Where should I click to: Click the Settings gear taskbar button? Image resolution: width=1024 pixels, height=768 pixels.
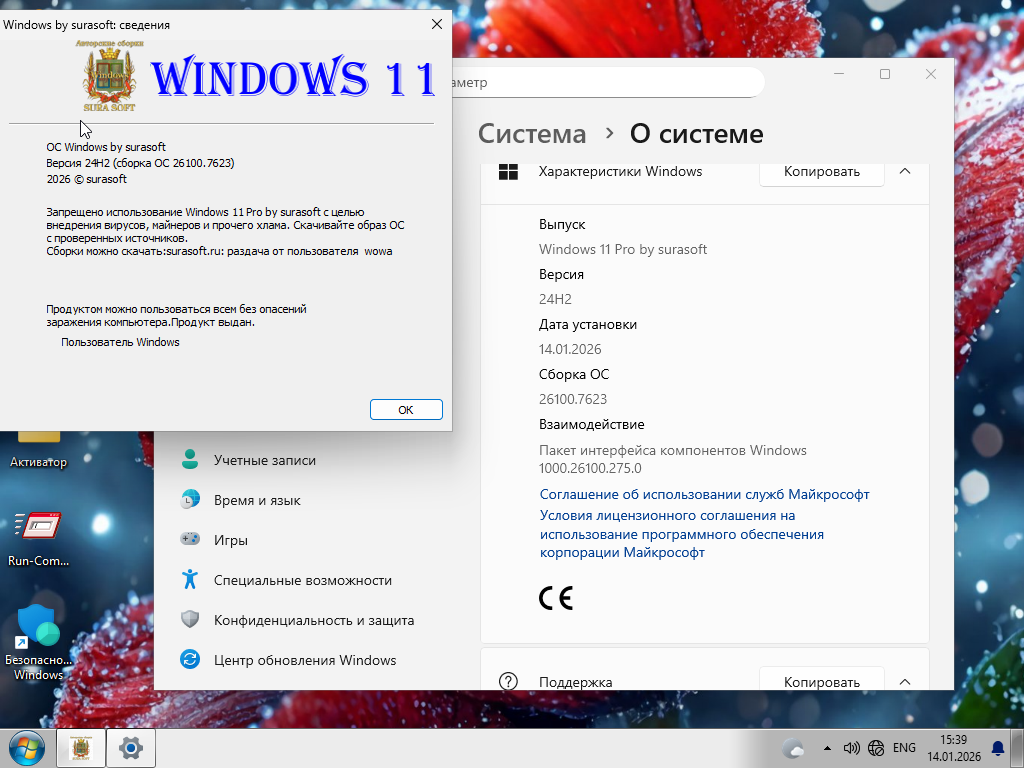(131, 748)
